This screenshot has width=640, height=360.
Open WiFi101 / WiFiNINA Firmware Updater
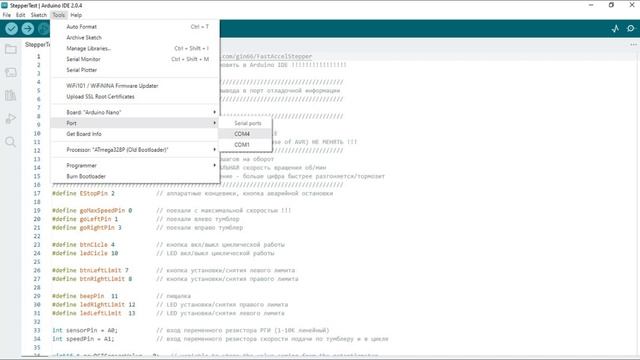point(135,86)
